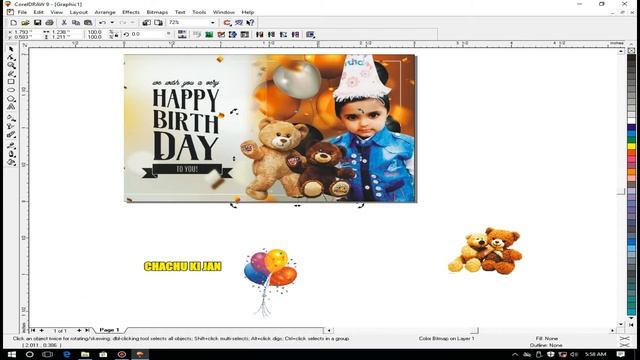
Task: Open Microsoft Edge from the taskbar
Action: 67,354
